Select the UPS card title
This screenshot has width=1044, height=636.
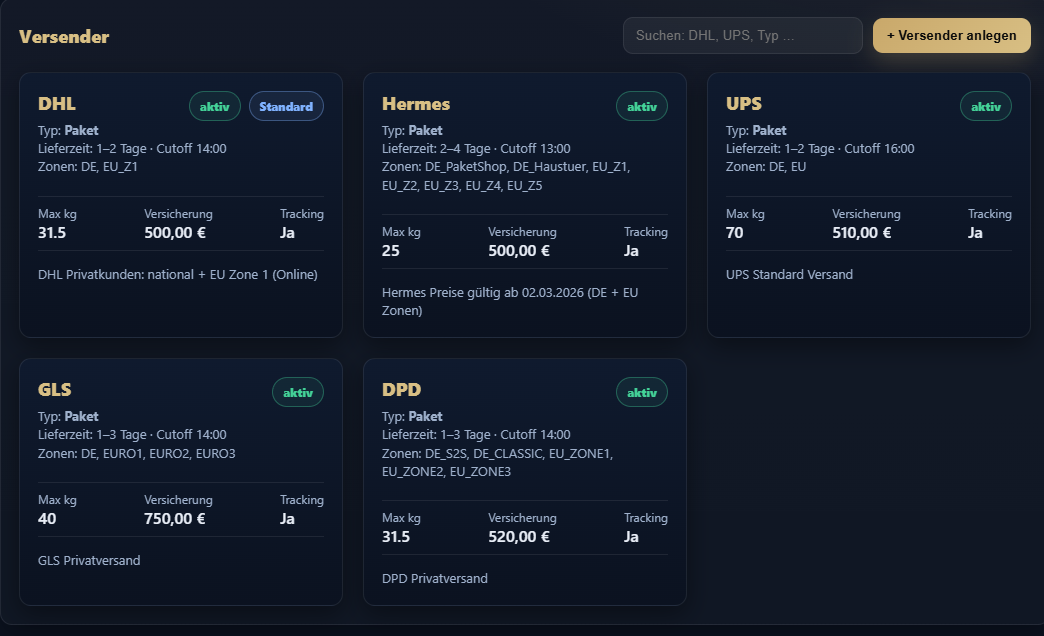(x=744, y=104)
